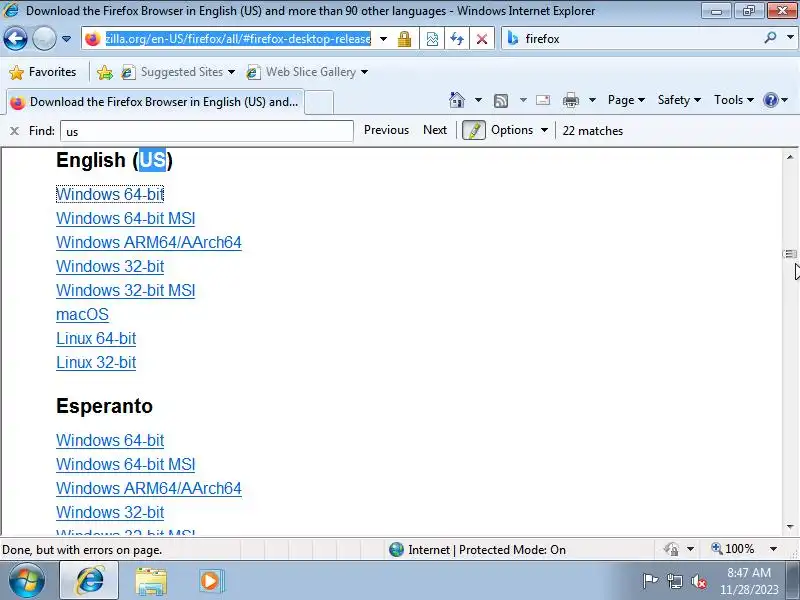Open the Page menu
The image size is (800, 600).
(626, 100)
